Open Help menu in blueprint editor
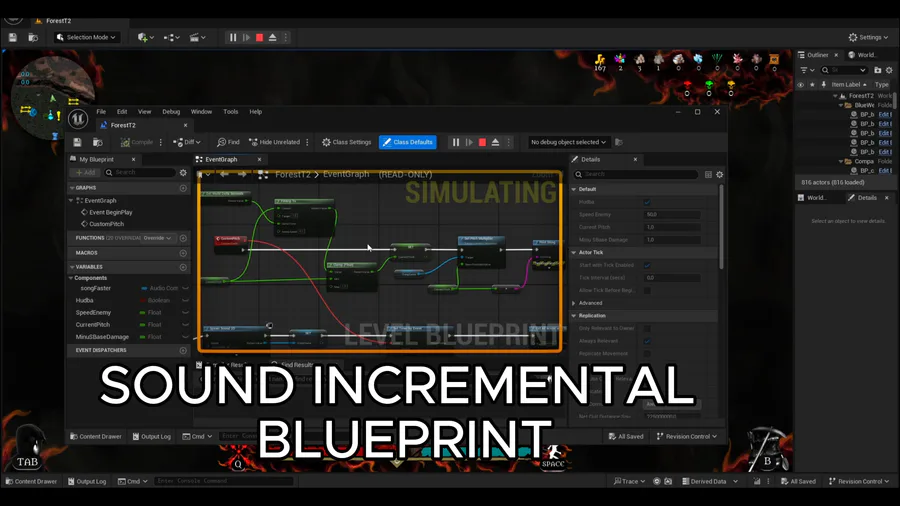The height and width of the screenshot is (506, 900). tap(255, 112)
